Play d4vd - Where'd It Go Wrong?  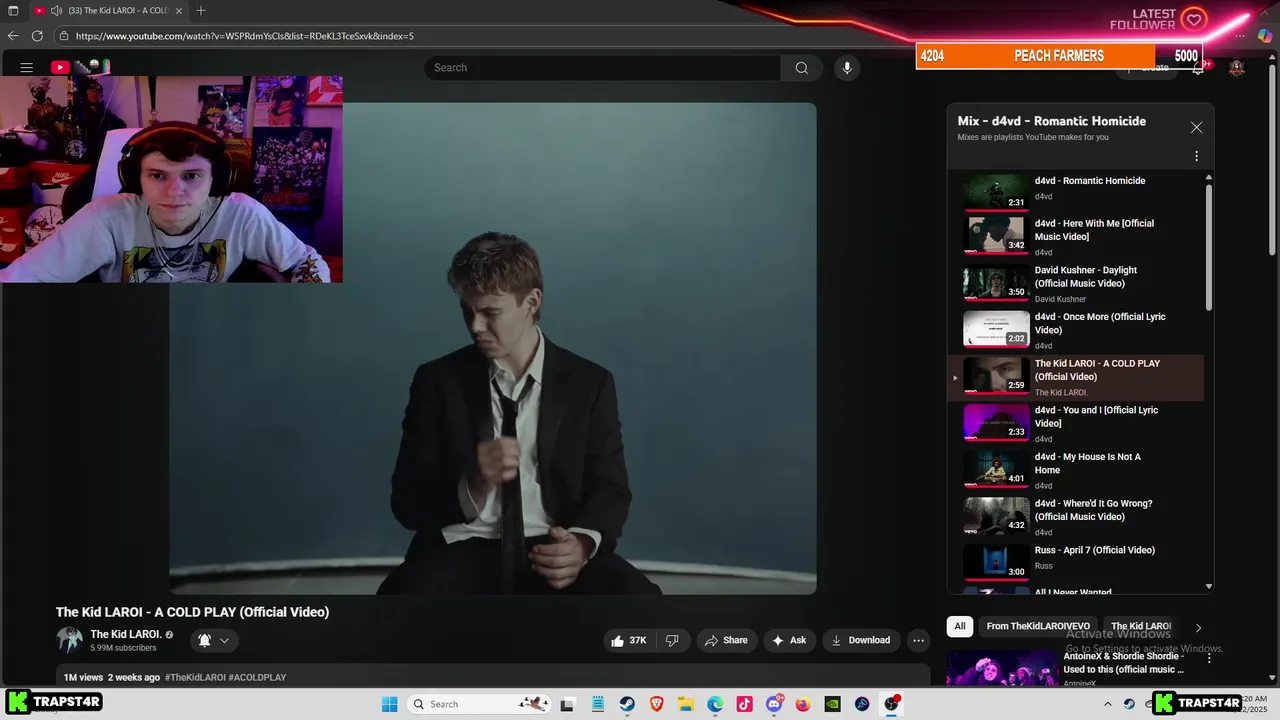[1076, 517]
